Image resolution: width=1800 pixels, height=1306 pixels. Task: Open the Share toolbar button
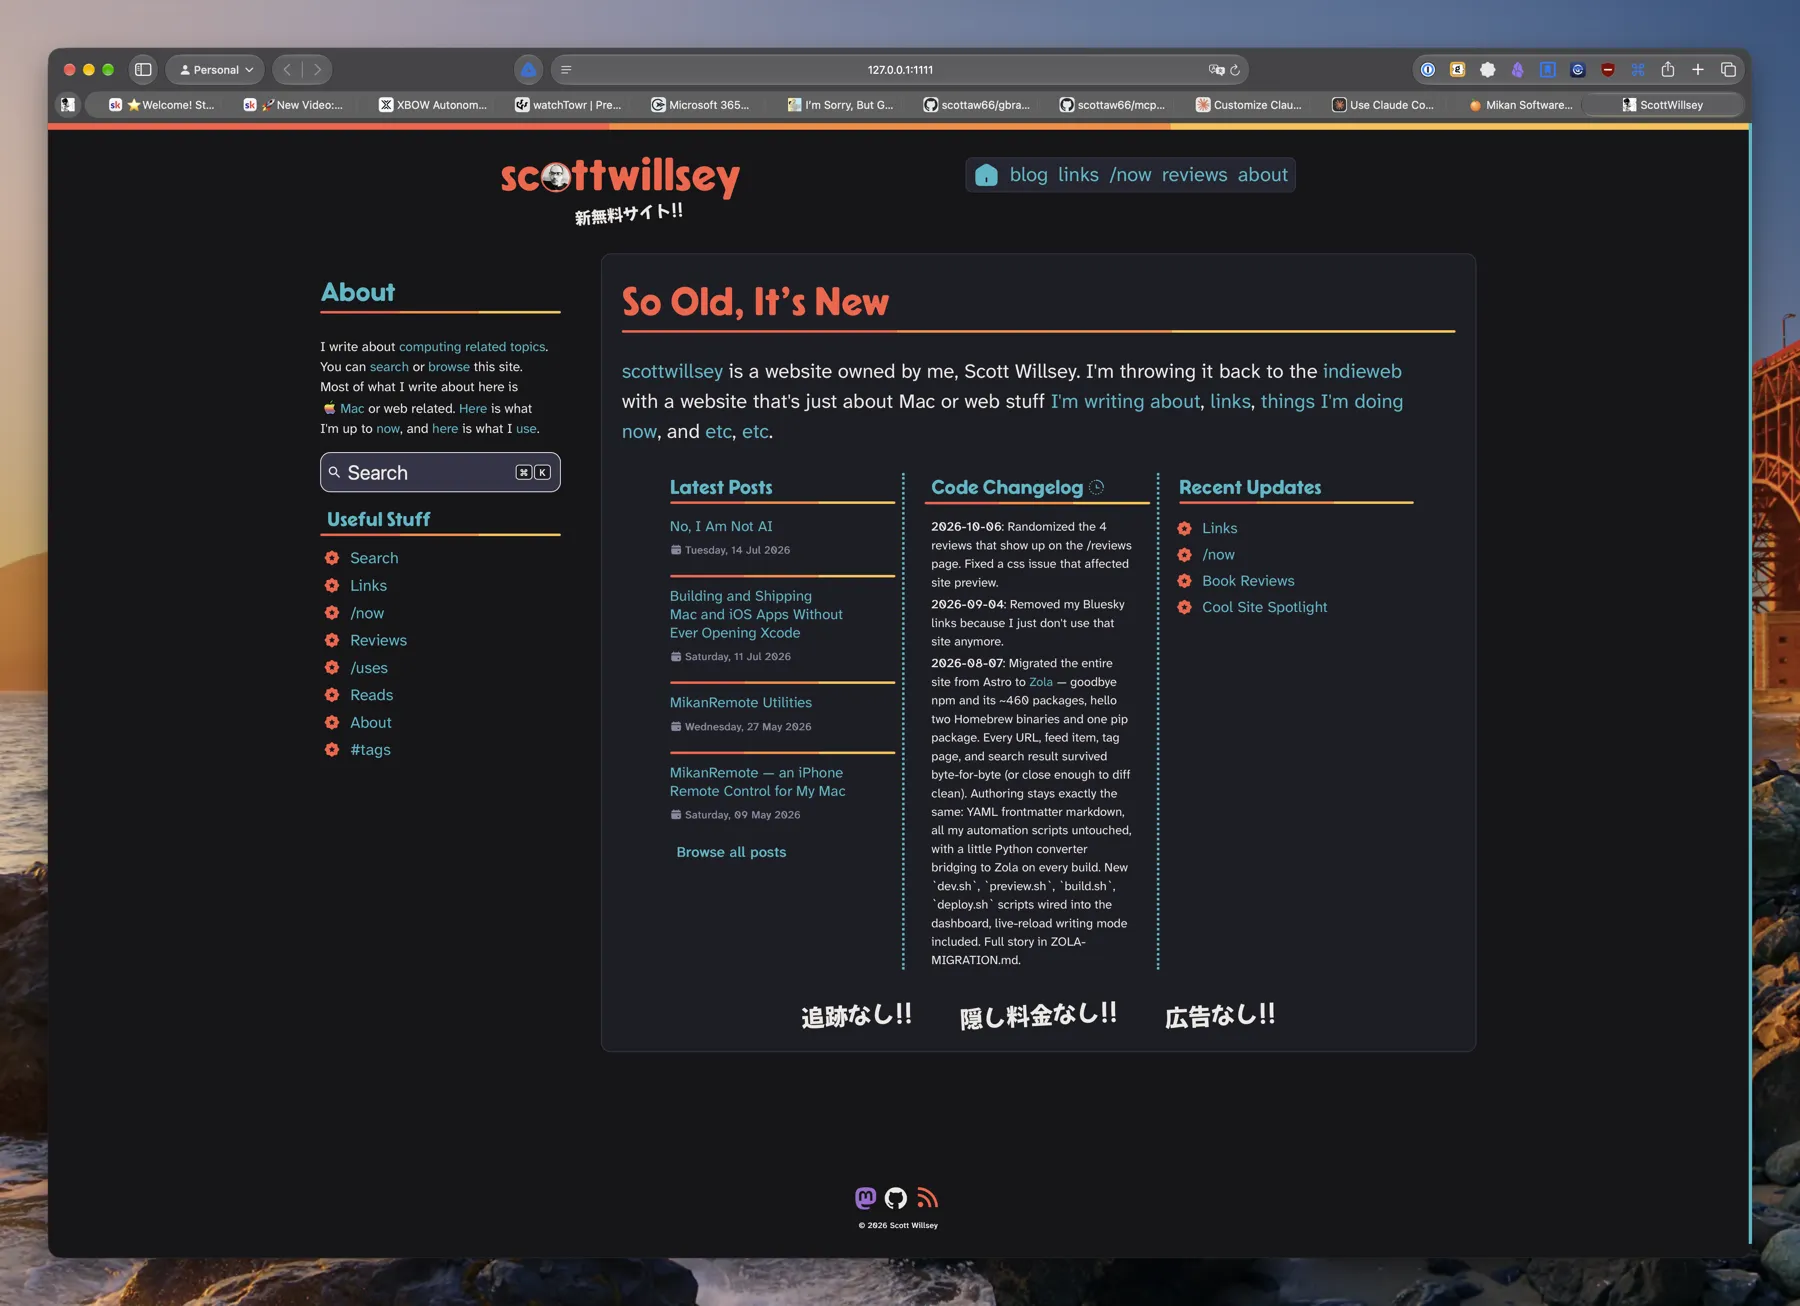(x=1668, y=69)
